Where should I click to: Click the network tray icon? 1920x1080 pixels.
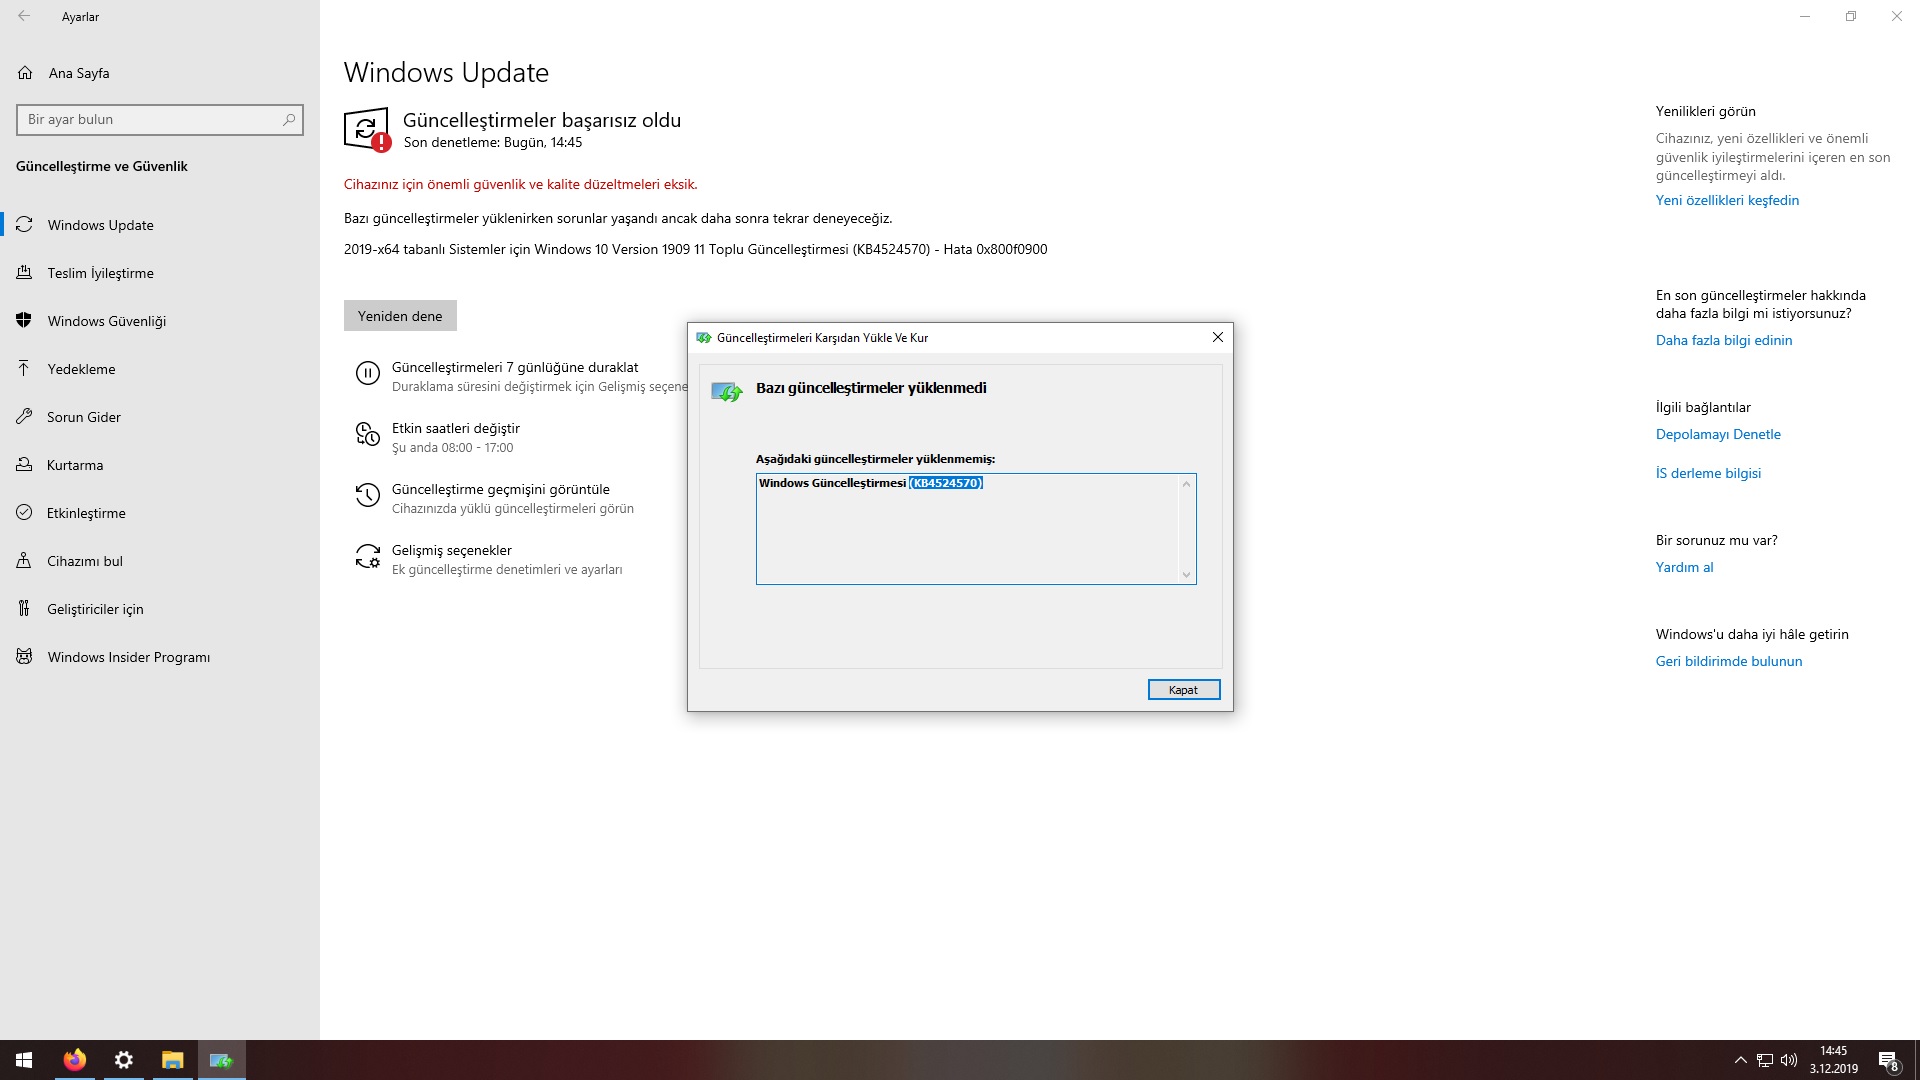click(x=1765, y=1060)
